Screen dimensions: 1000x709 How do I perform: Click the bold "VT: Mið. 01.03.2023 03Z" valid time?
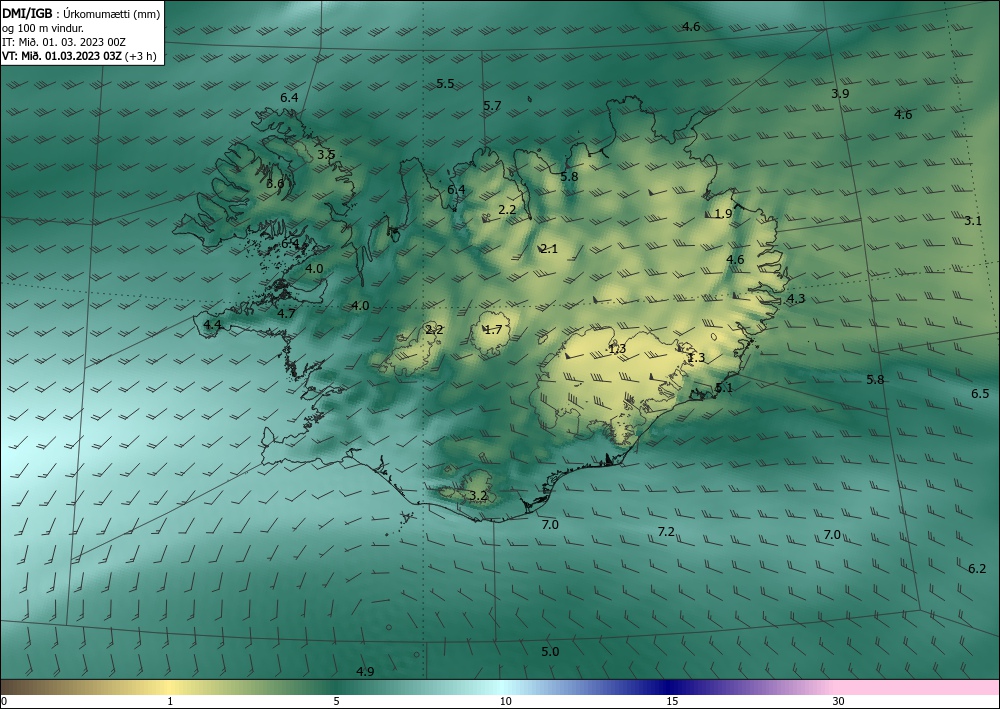[62, 56]
